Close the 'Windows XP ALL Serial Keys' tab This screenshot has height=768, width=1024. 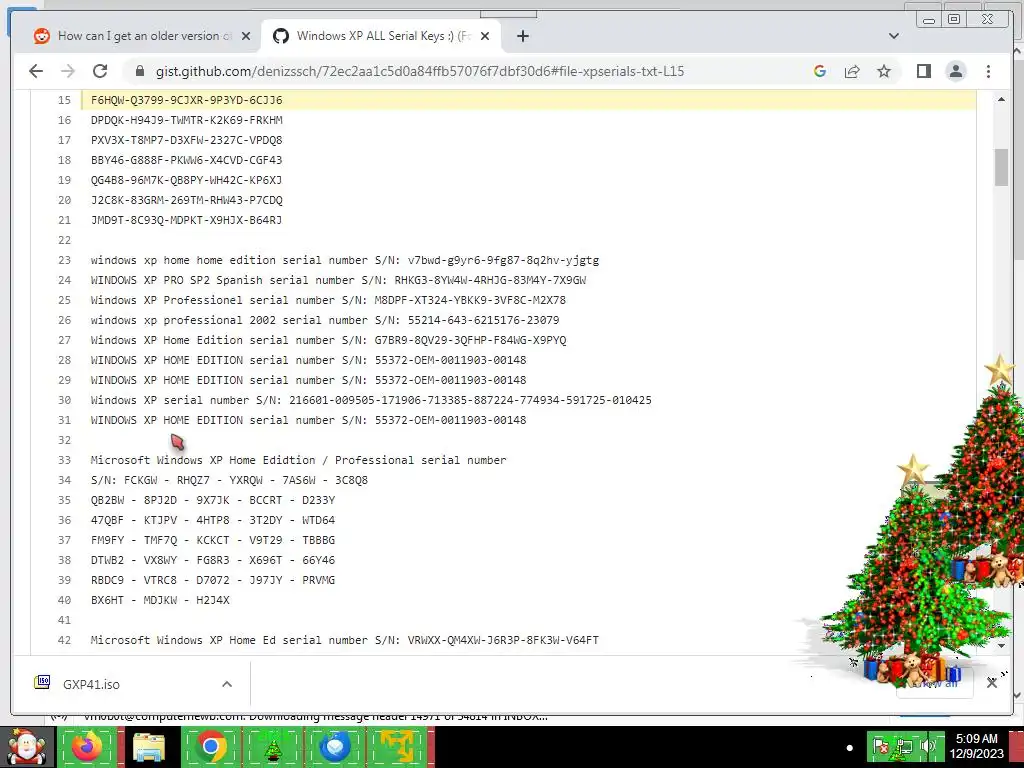pyautogui.click(x=485, y=37)
